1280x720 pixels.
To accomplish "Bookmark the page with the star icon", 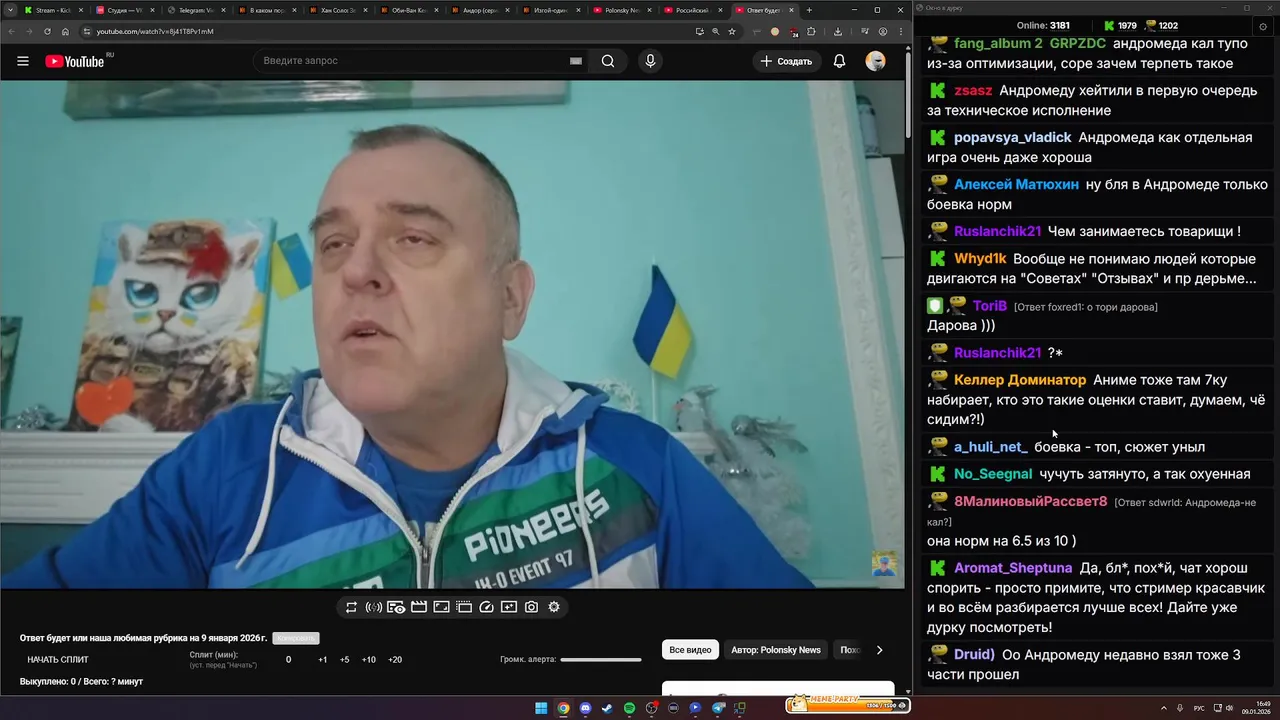I will click(x=732, y=31).
